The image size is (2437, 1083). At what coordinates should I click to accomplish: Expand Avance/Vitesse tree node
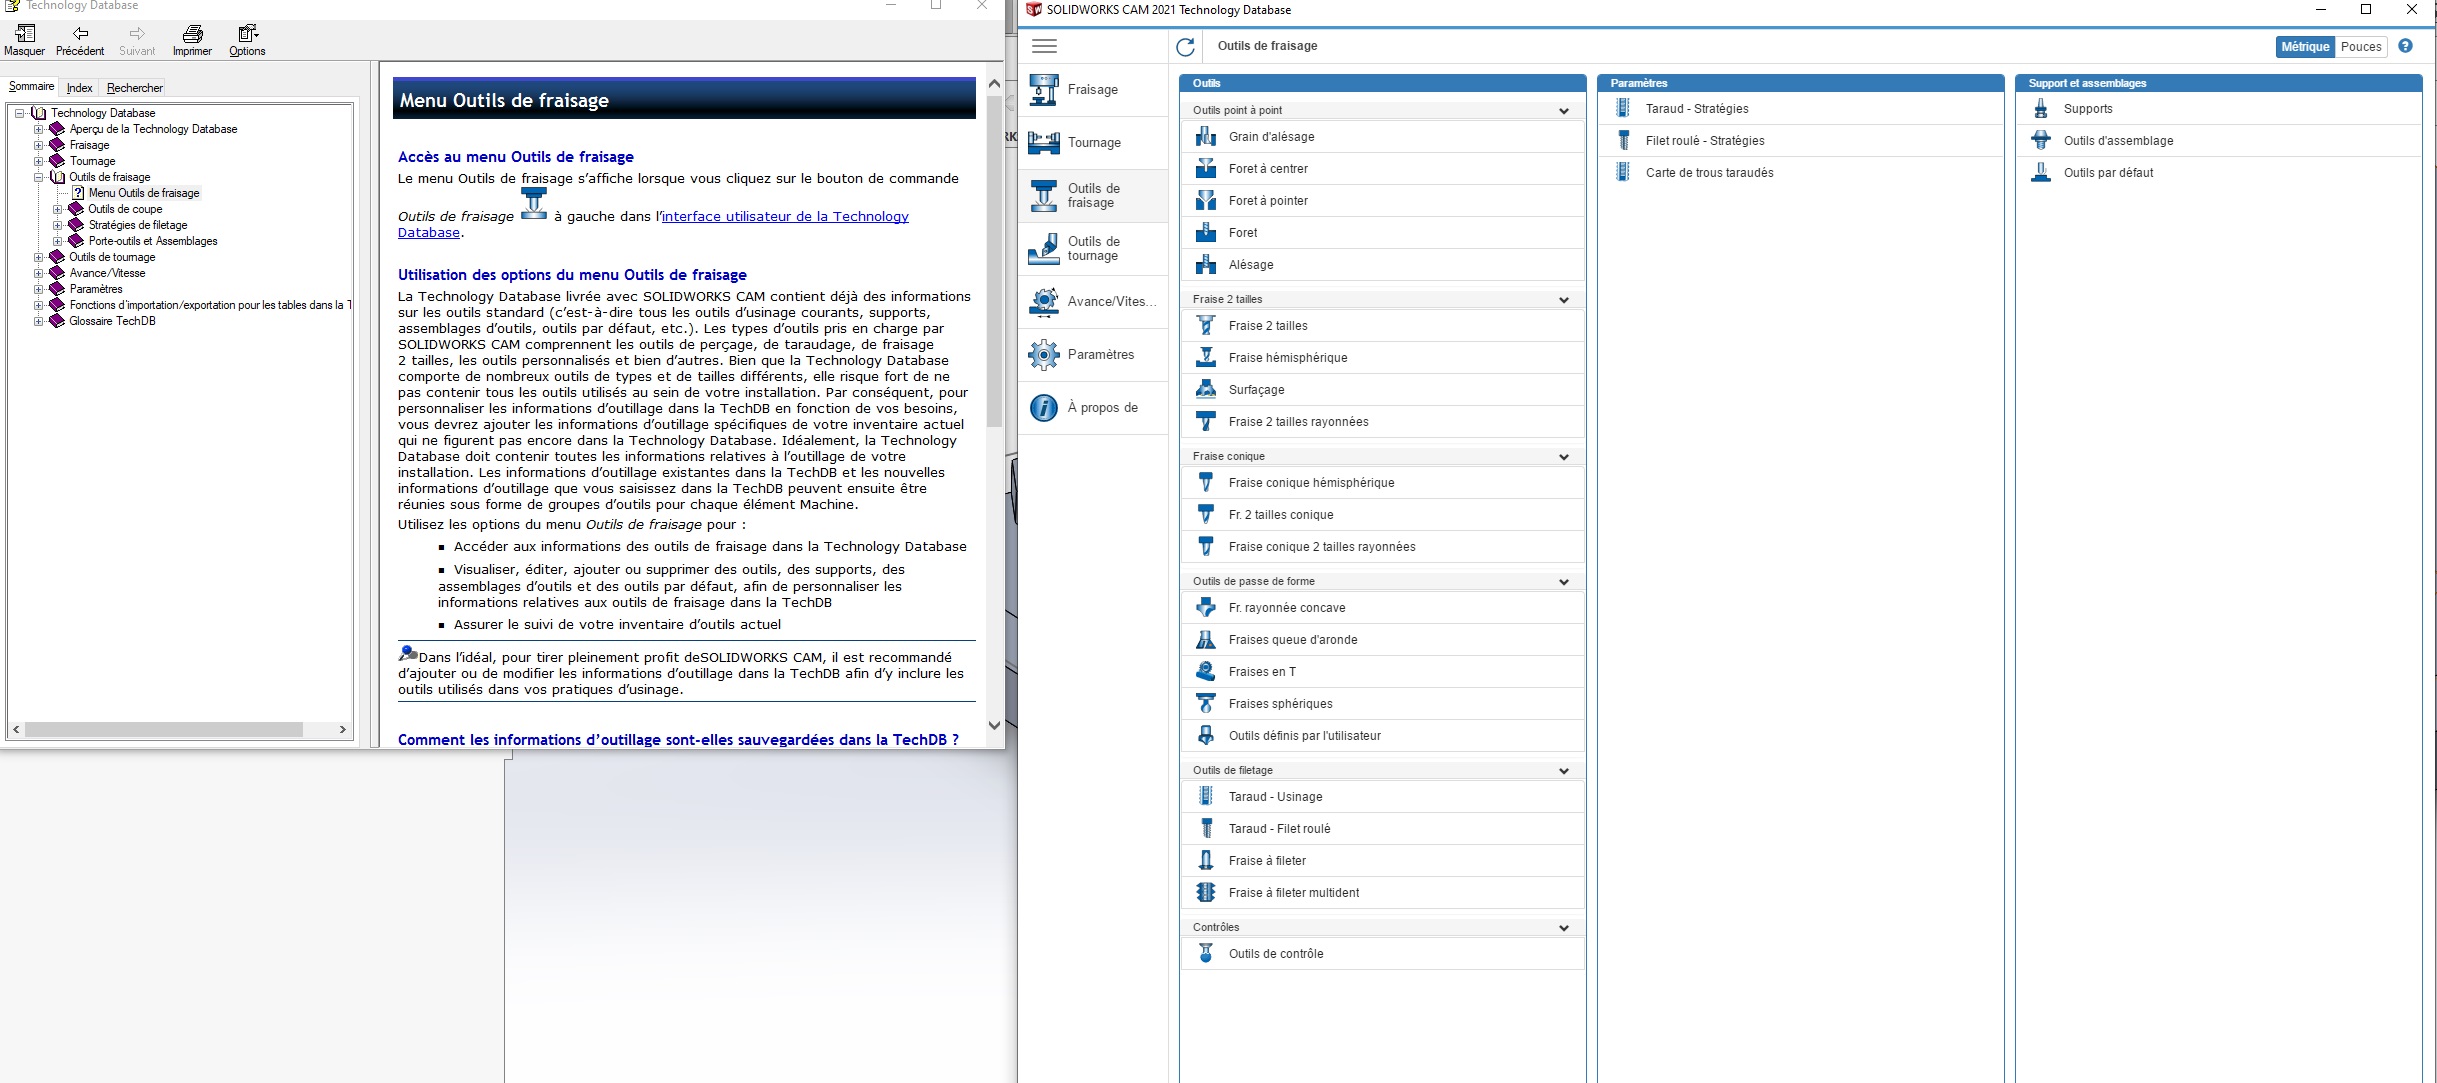click(x=38, y=273)
